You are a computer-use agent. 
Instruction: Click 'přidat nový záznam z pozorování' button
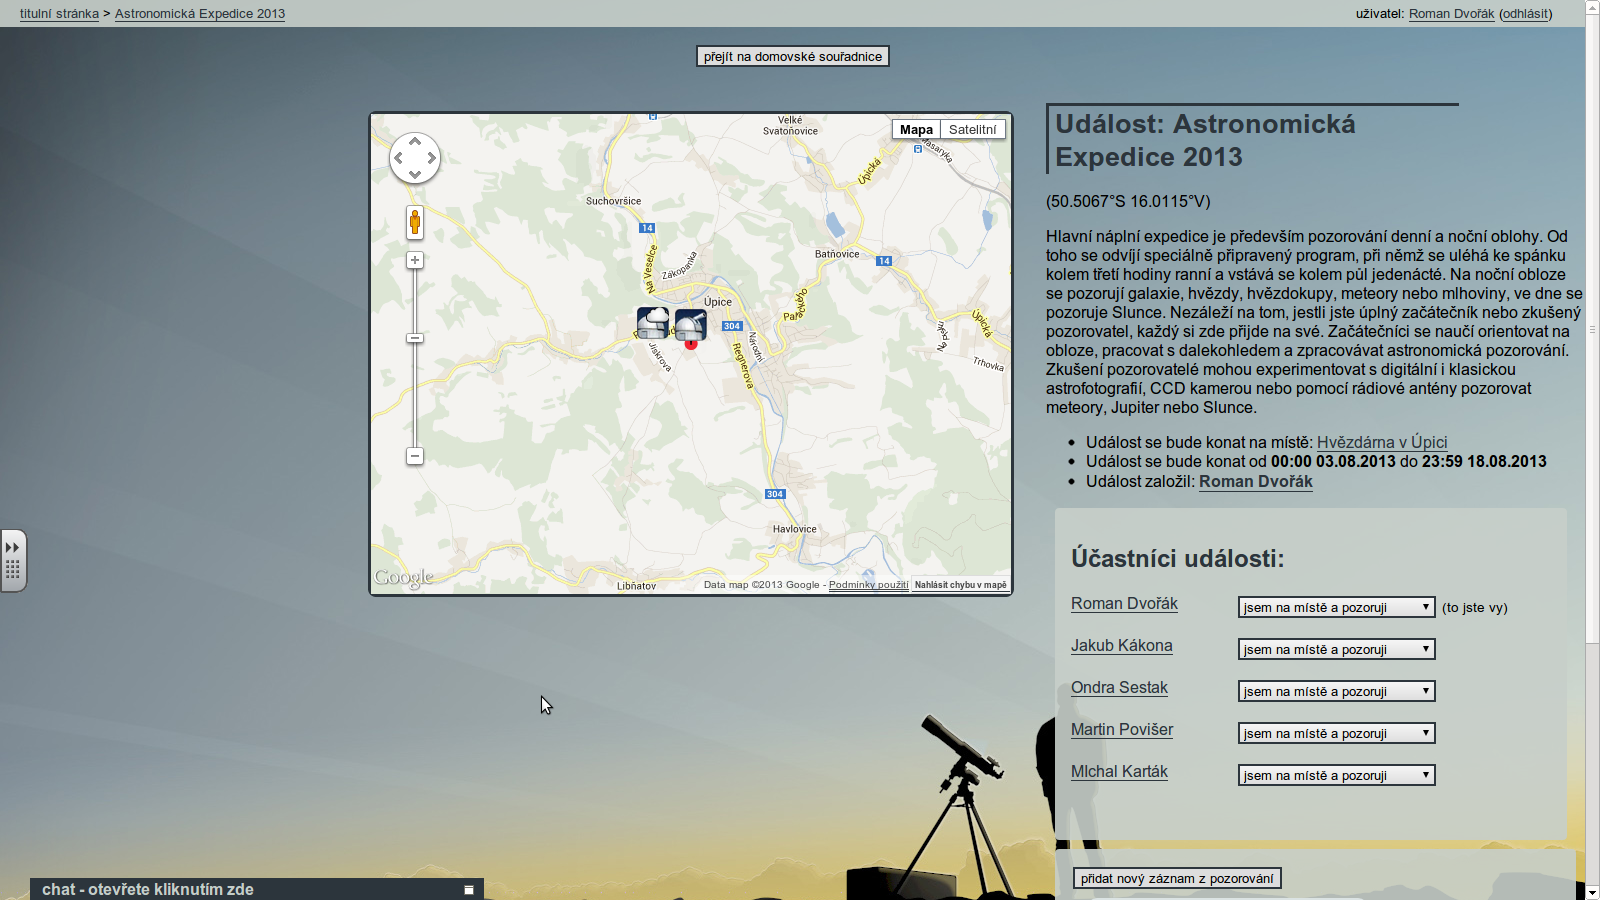click(x=1177, y=878)
